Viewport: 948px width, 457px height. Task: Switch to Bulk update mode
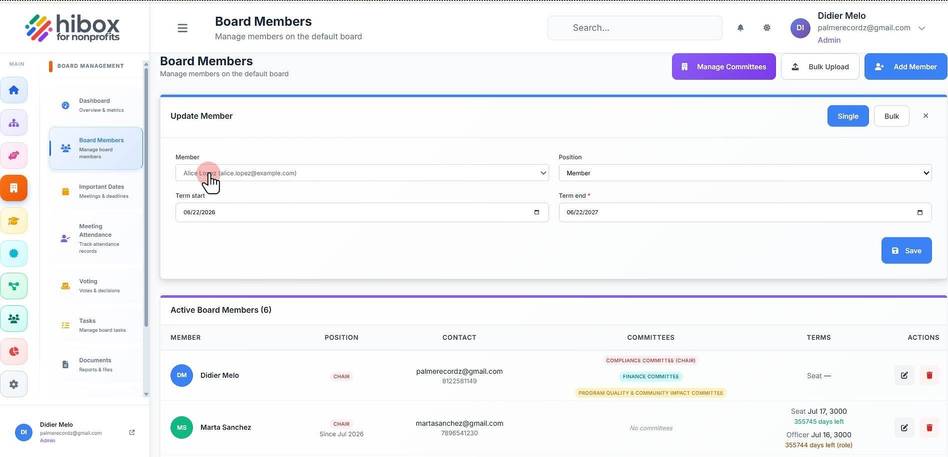[x=891, y=116]
